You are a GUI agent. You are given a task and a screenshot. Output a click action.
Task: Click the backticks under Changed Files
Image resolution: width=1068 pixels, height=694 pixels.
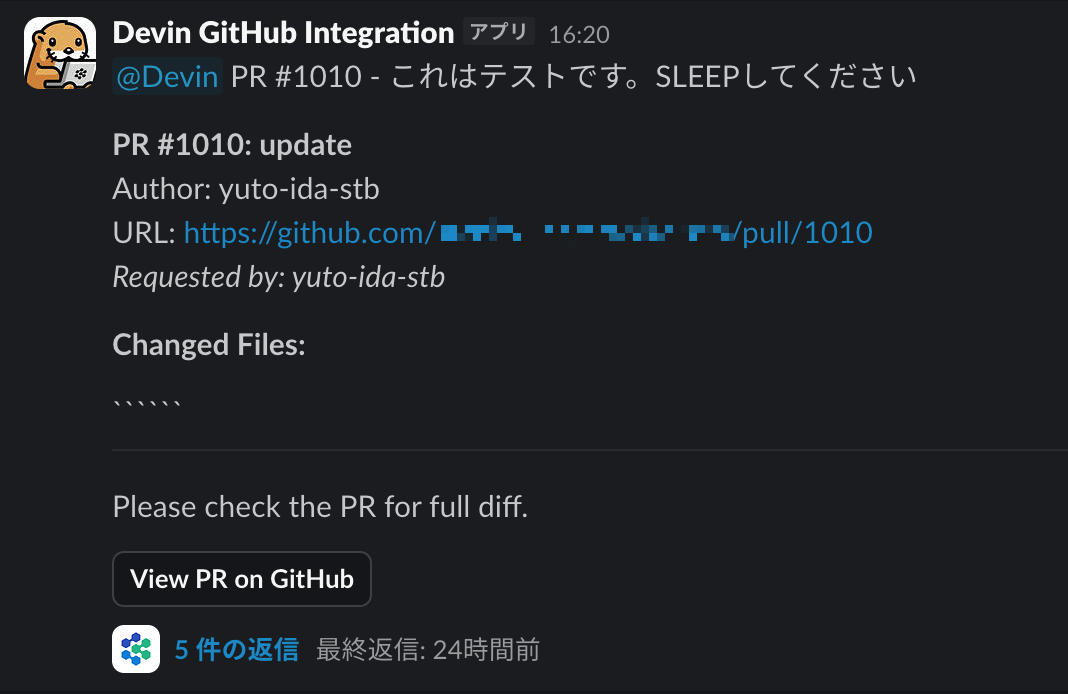coord(147,402)
